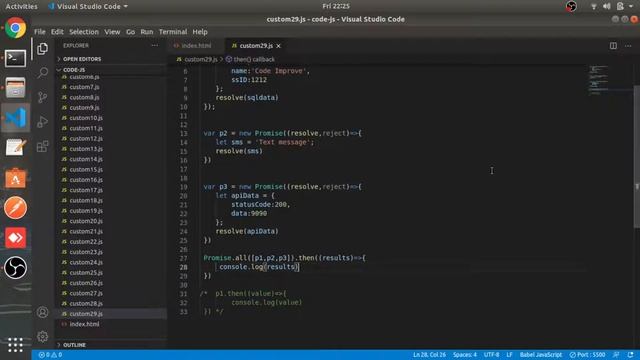Open Ubuntu Software from the dock
640x360 pixels.
click(16, 178)
